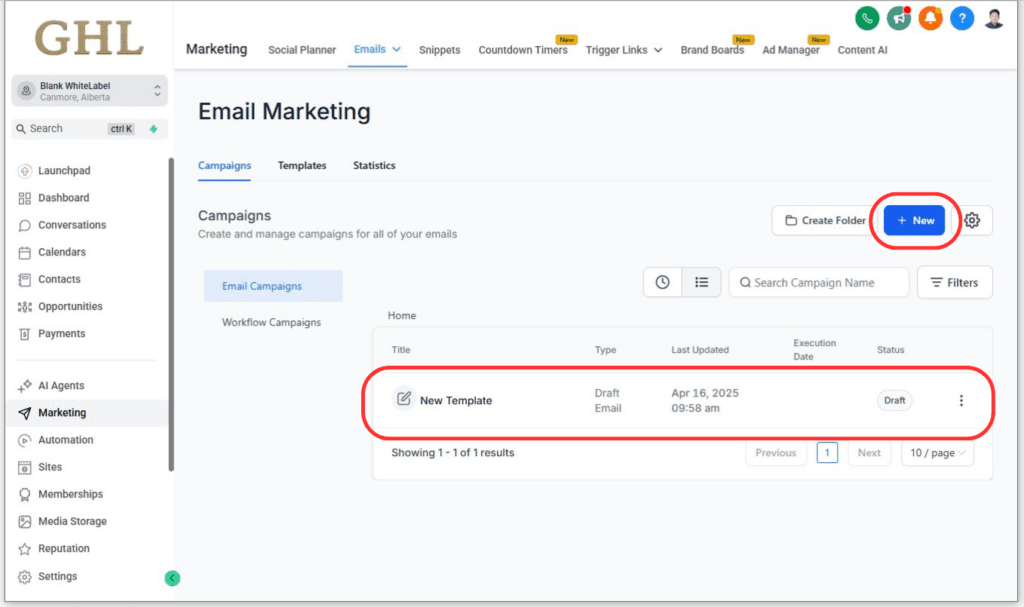Image resolution: width=1024 pixels, height=607 pixels.
Task: Open Snippets tab
Action: tap(440, 50)
